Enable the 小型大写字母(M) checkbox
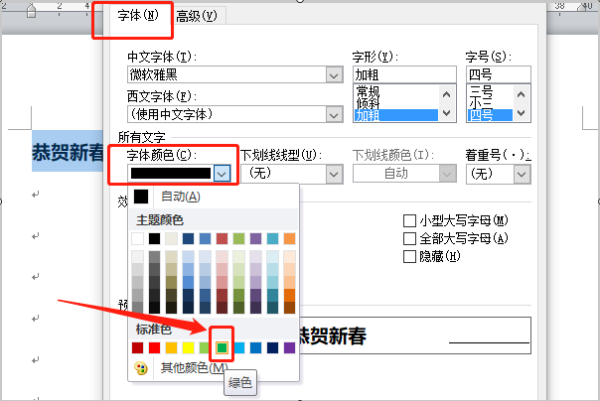The width and height of the screenshot is (600, 401). click(409, 221)
